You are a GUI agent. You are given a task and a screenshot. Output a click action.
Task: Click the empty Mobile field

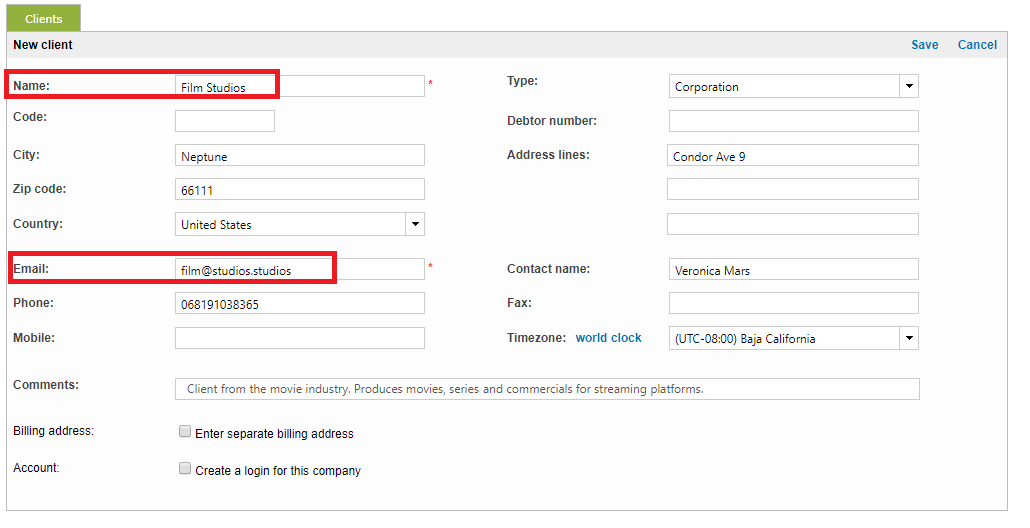tap(299, 338)
